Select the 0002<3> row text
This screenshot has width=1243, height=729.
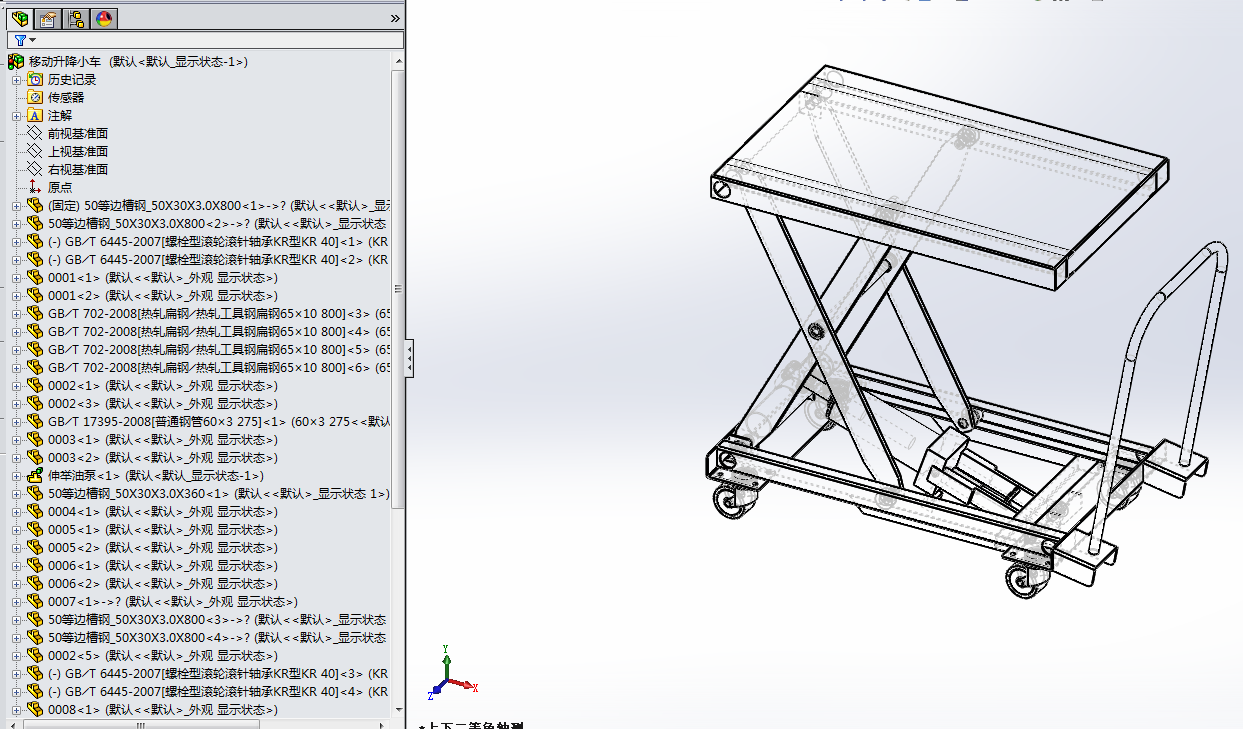[x=163, y=404]
